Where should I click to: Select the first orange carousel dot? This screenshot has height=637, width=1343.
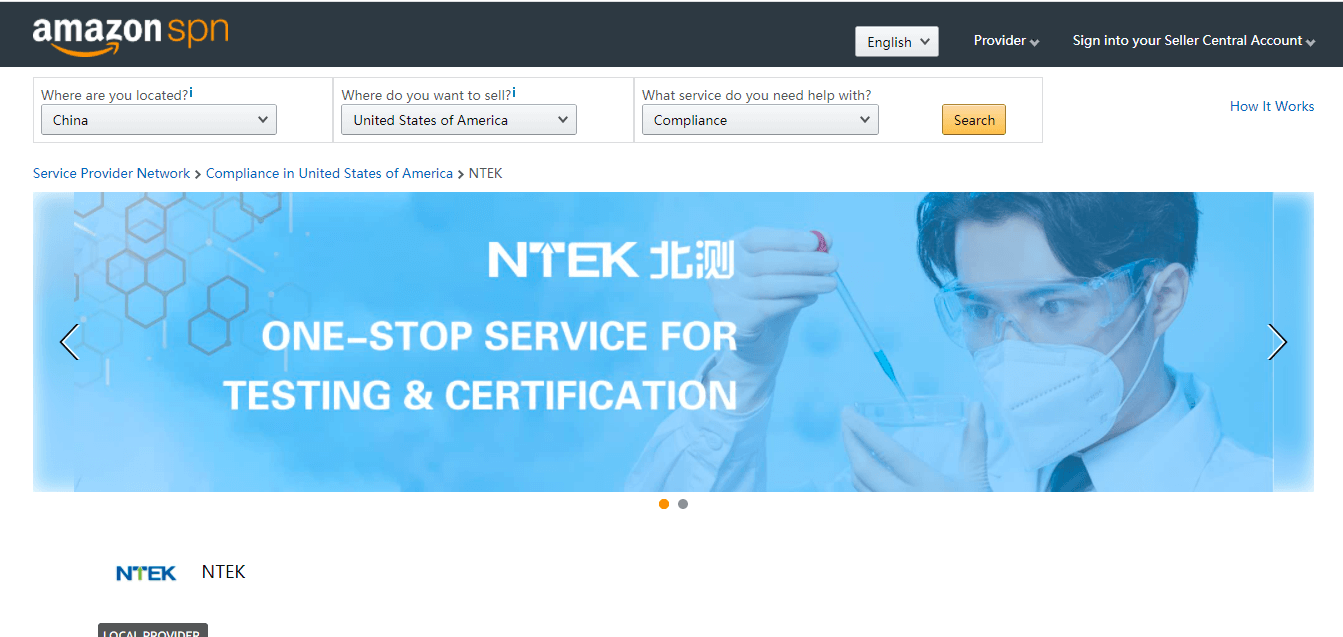pyautogui.click(x=664, y=504)
